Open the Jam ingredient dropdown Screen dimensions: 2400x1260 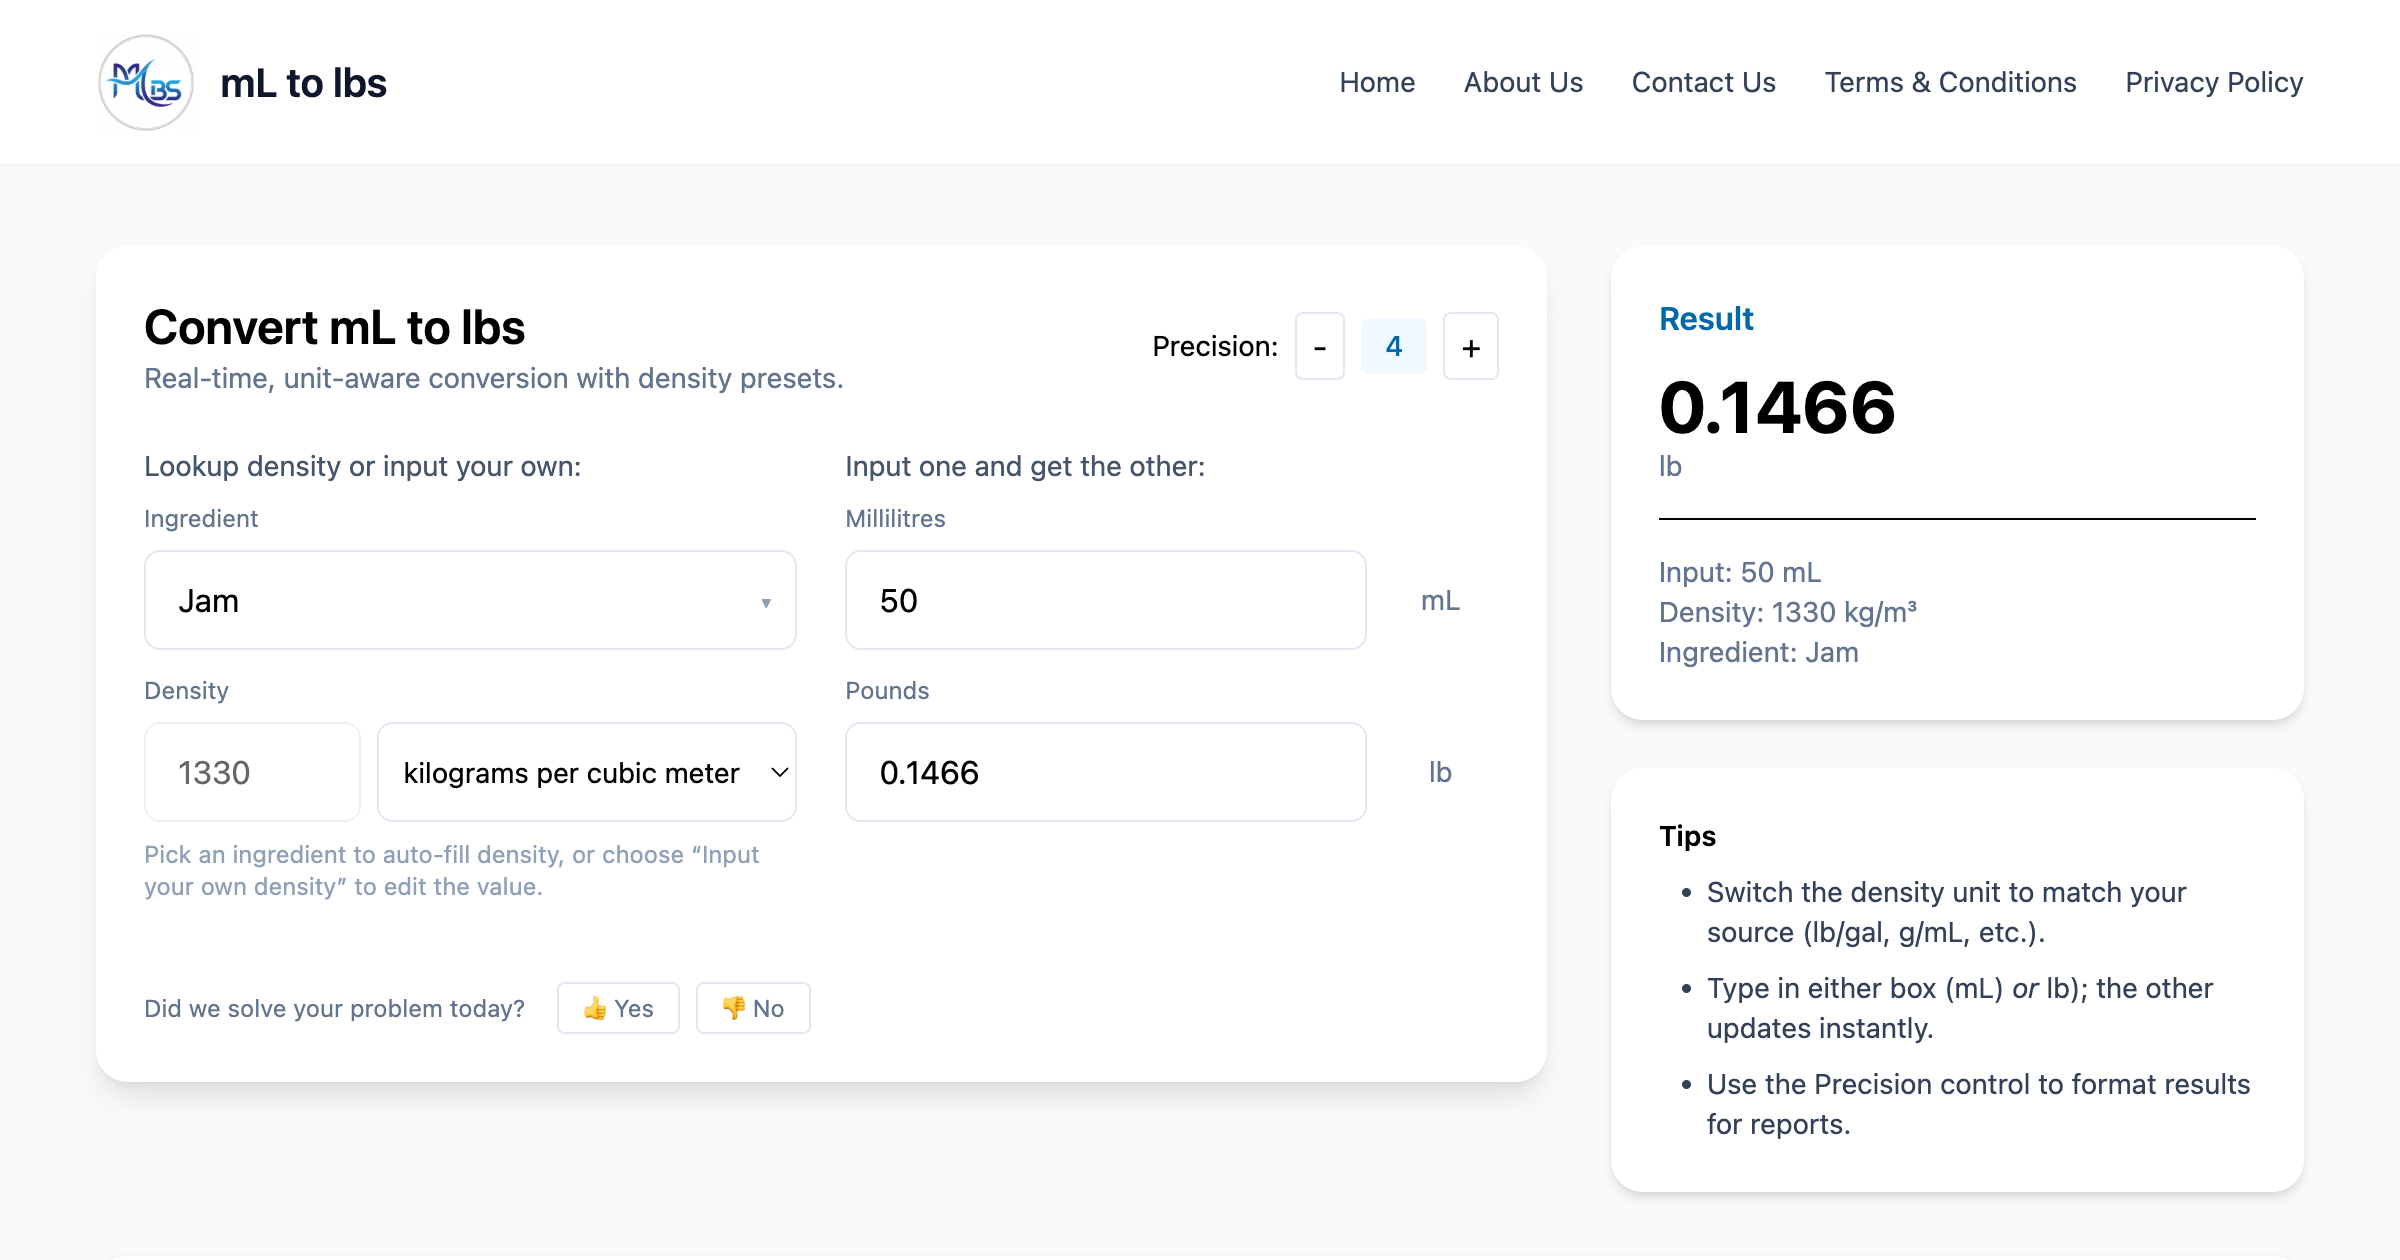(470, 601)
